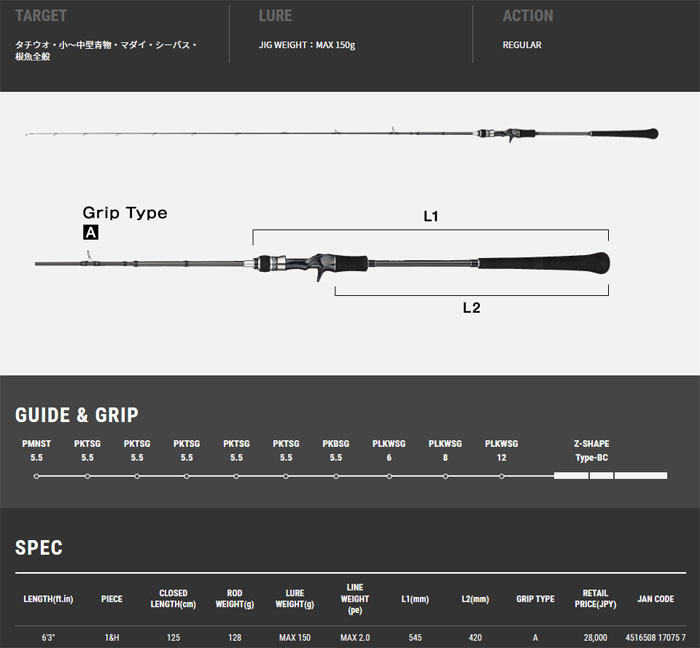The image size is (700, 648).
Task: Click the Grip Type A badge
Action: point(91,232)
